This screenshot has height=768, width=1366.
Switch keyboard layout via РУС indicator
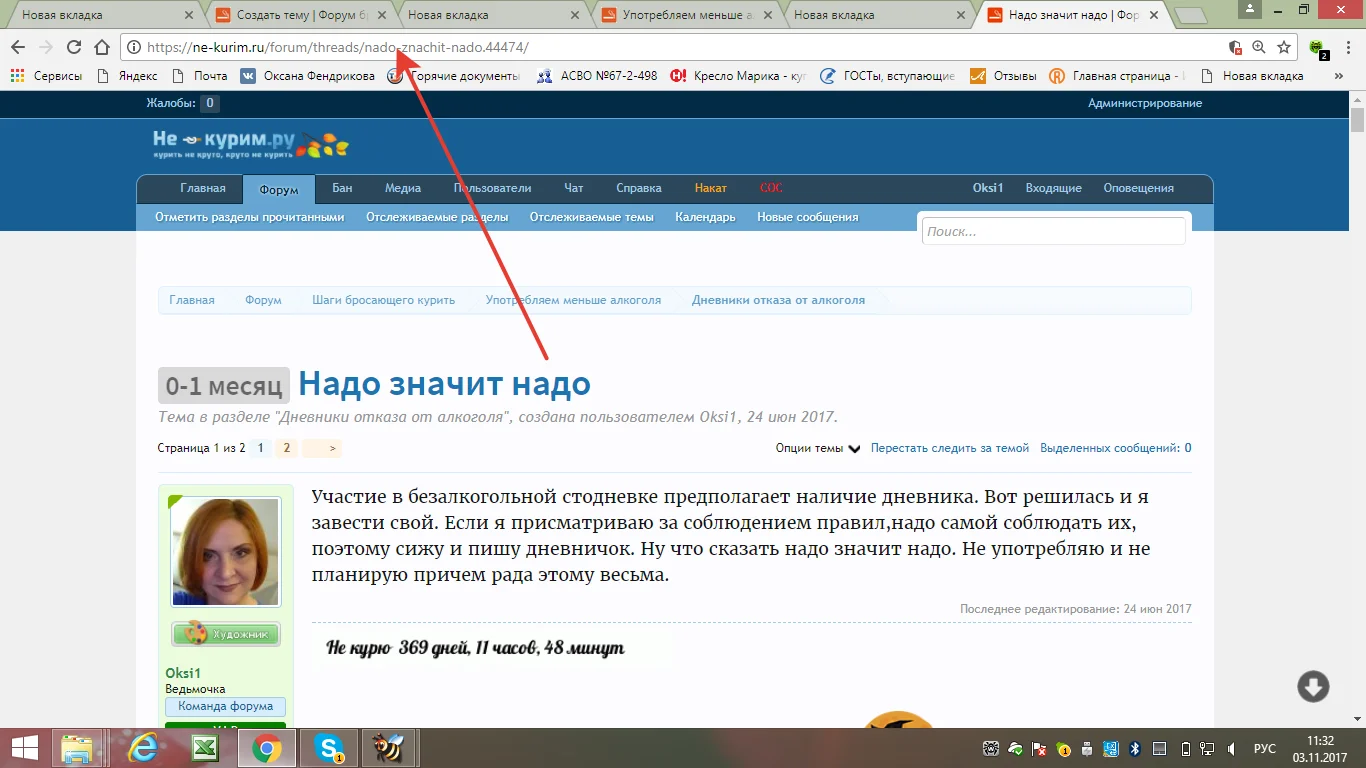click(1264, 747)
